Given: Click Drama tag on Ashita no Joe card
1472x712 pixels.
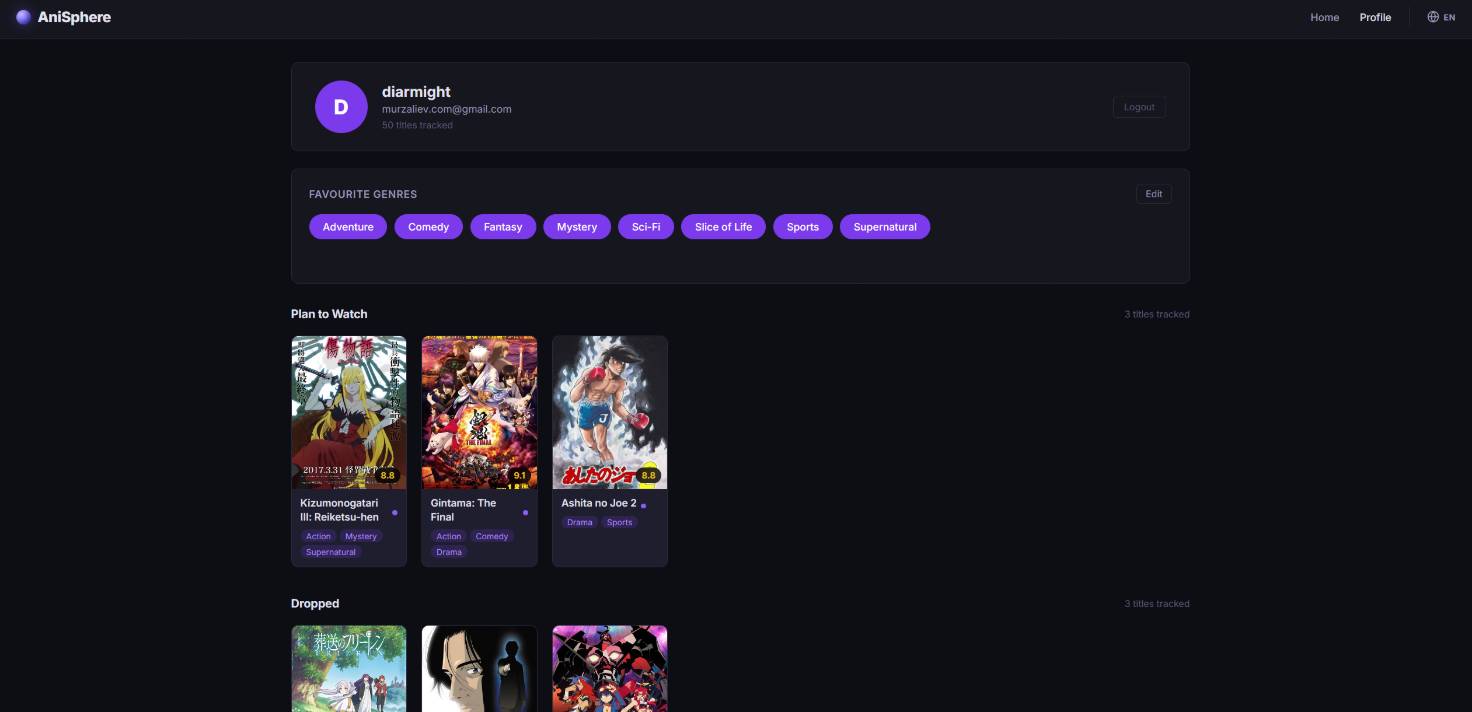Looking at the screenshot, I should click(x=580, y=522).
